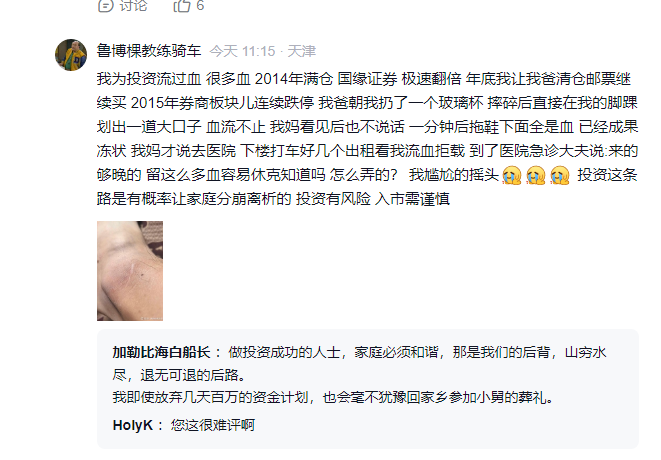
Task: Open the 讨论 label at top
Action: (x=133, y=5)
